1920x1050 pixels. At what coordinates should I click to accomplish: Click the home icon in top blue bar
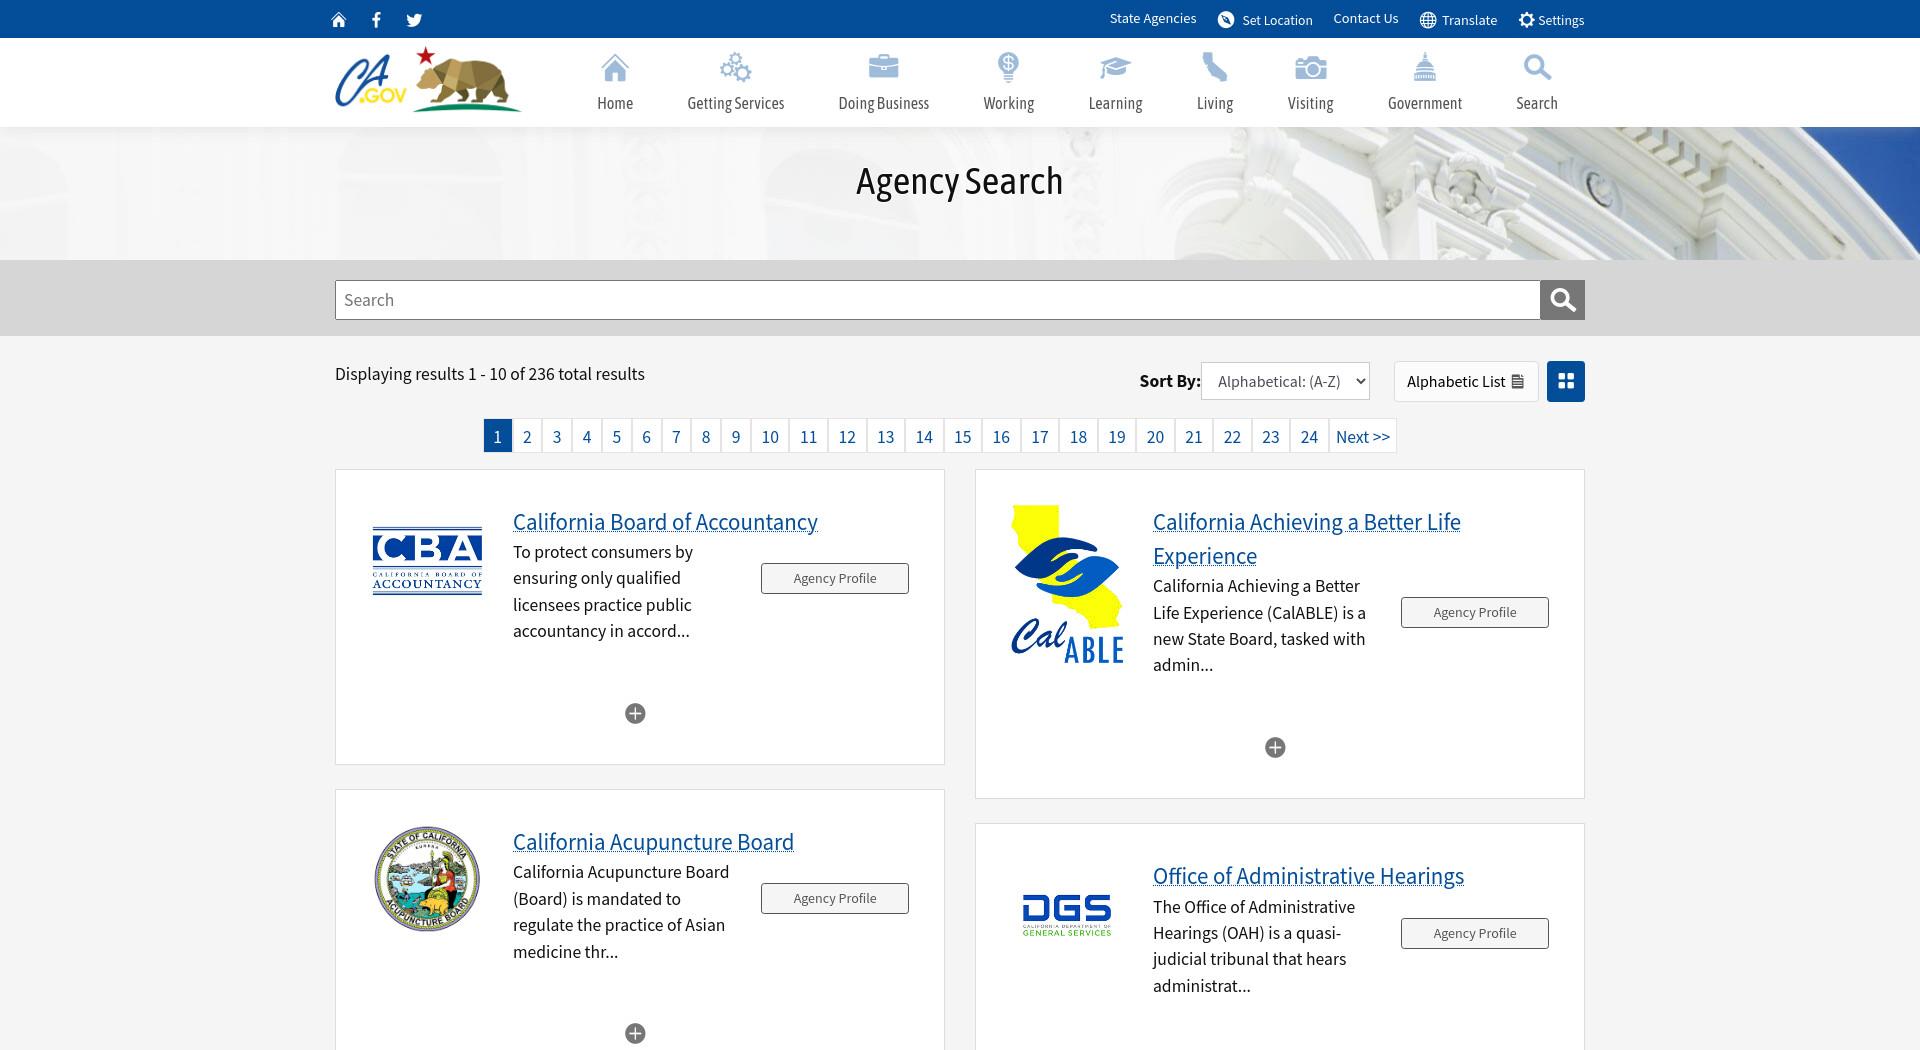point(339,20)
